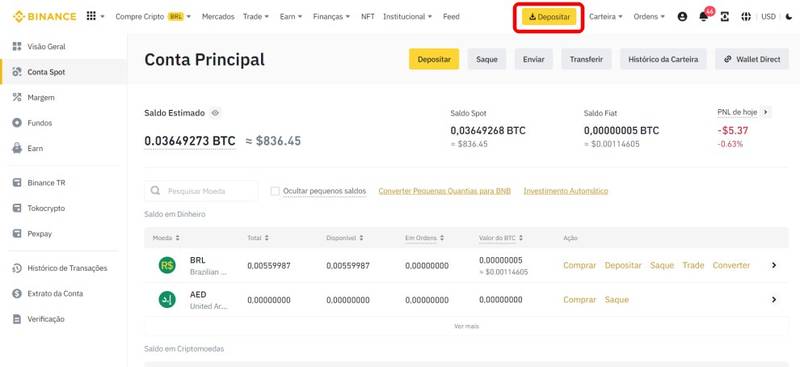
Task: Click the Visão Geral sidebar icon
Action: pos(17,46)
